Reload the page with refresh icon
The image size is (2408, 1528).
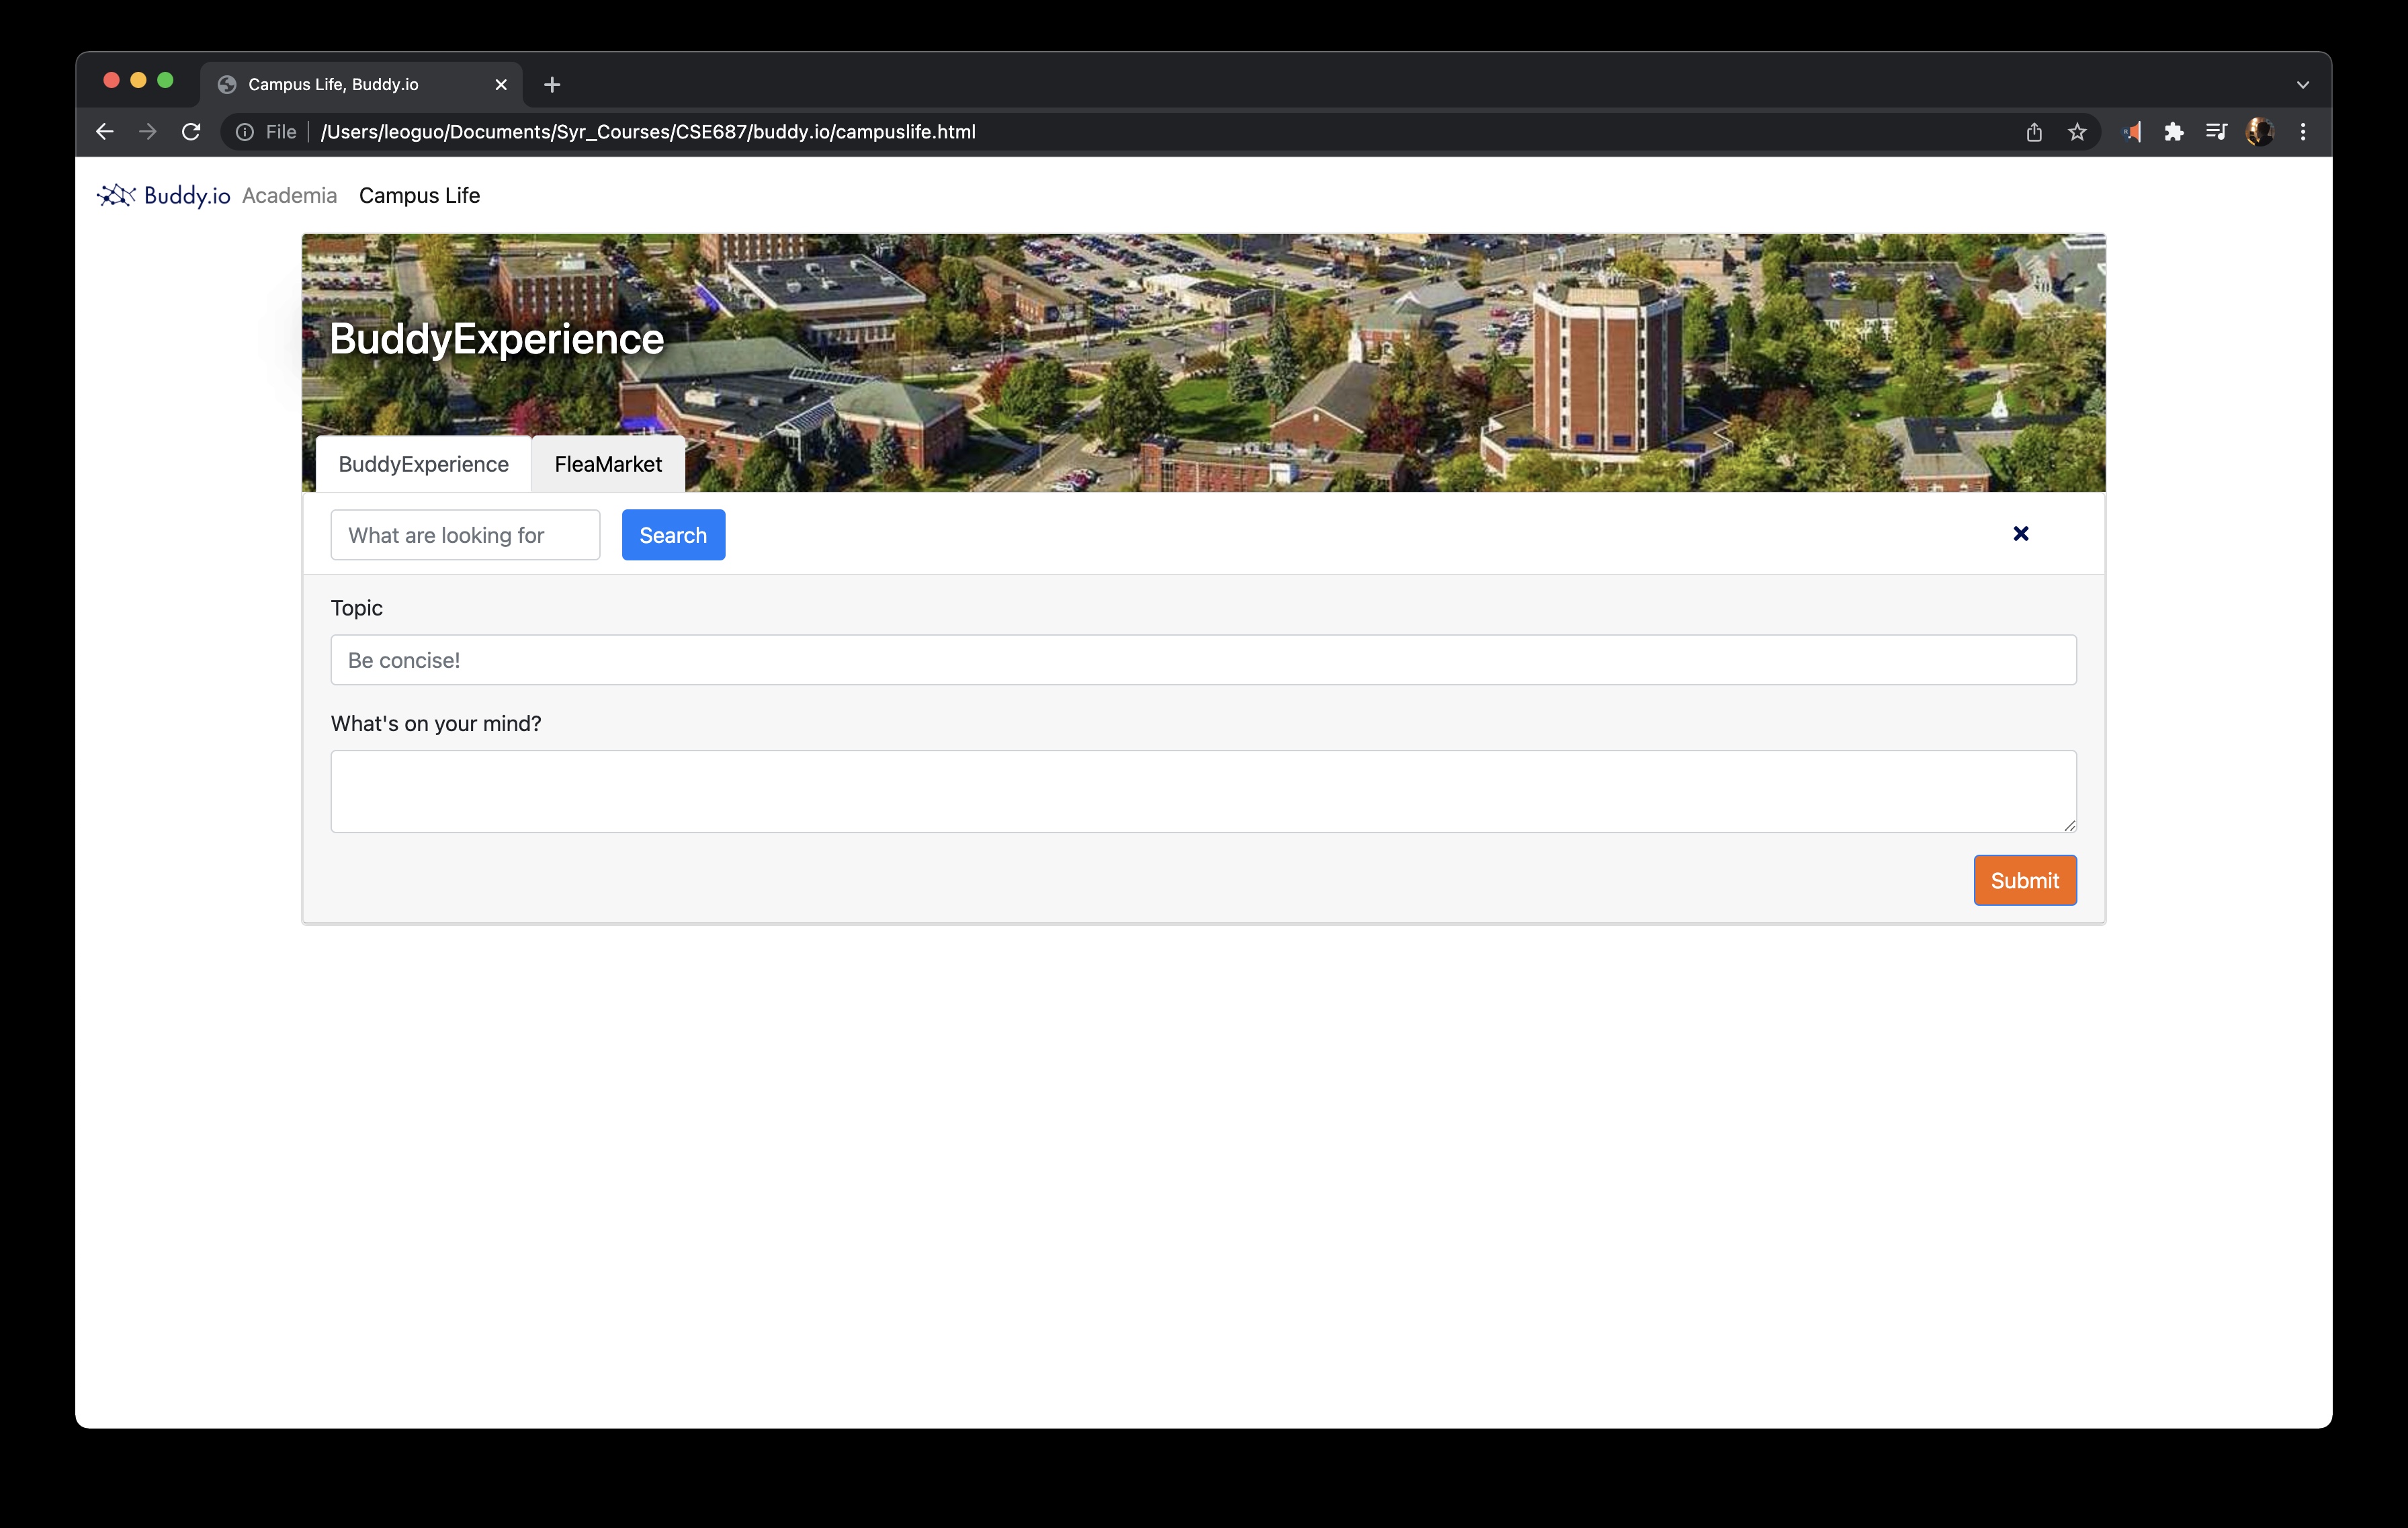pos(191,132)
